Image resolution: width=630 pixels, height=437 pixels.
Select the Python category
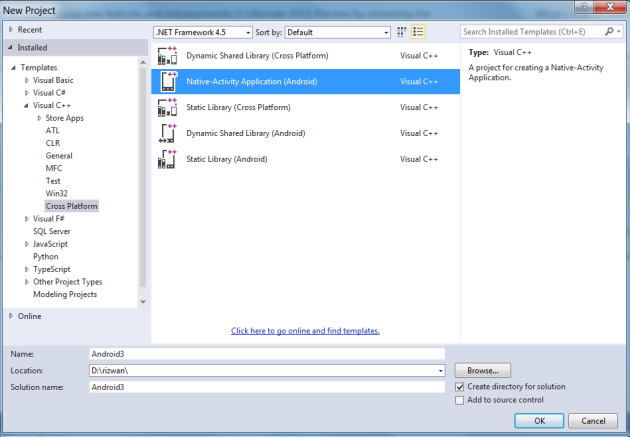(x=46, y=256)
